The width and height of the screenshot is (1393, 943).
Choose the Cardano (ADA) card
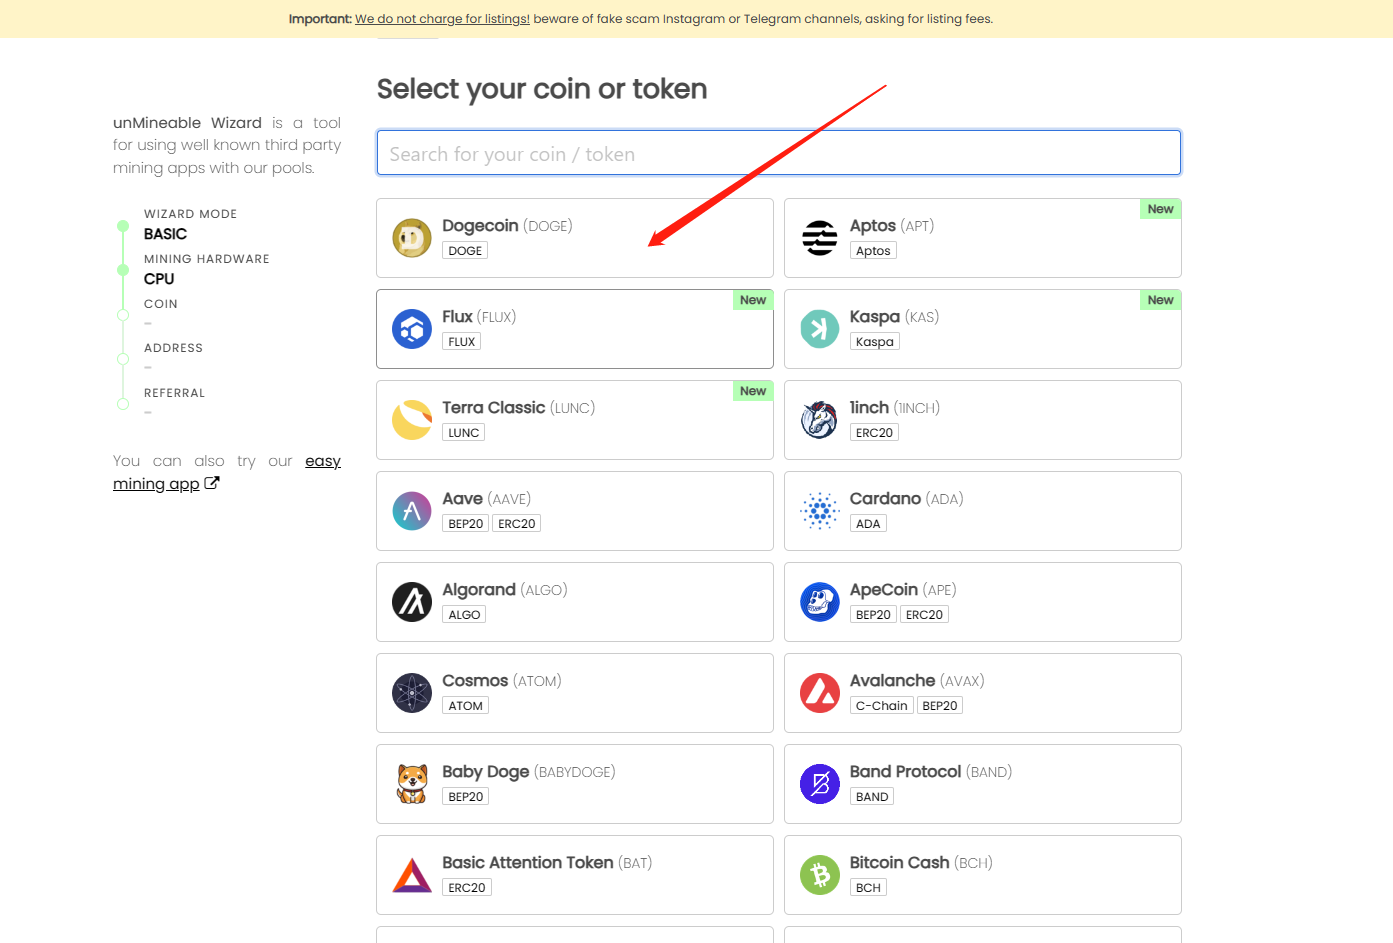(x=983, y=511)
